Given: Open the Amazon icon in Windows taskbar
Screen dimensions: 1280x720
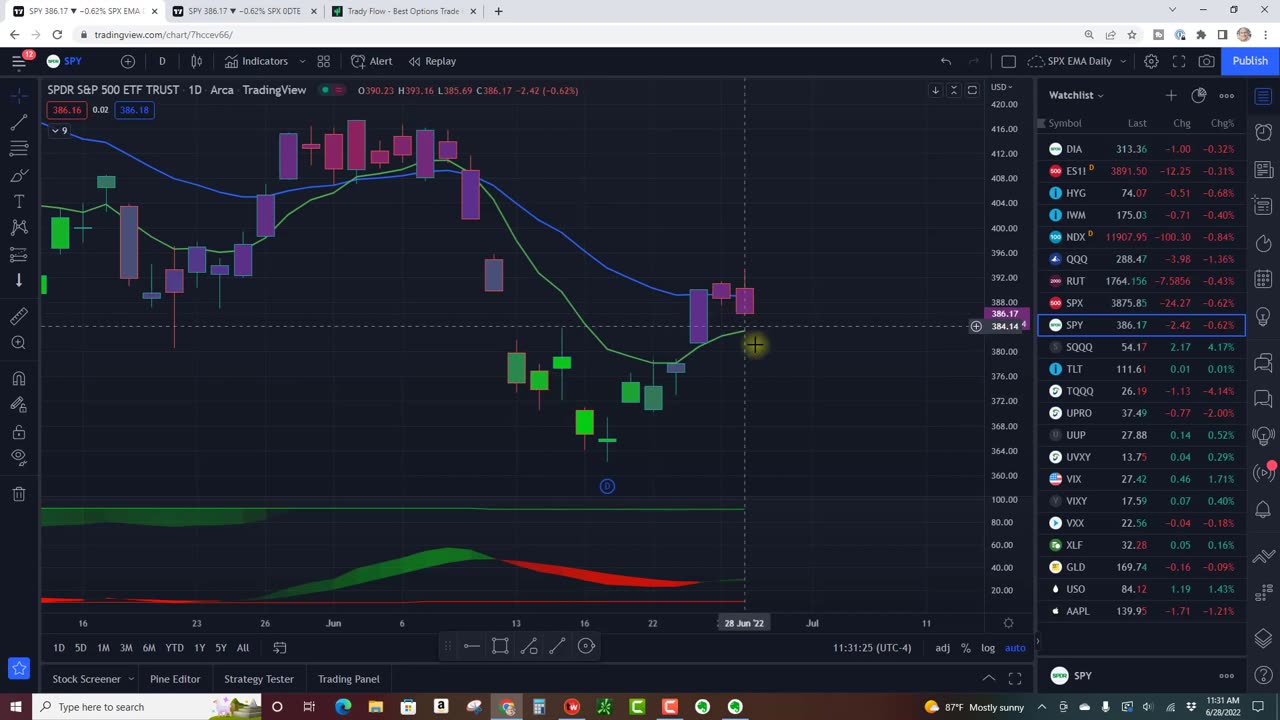Looking at the screenshot, I should coord(441,707).
